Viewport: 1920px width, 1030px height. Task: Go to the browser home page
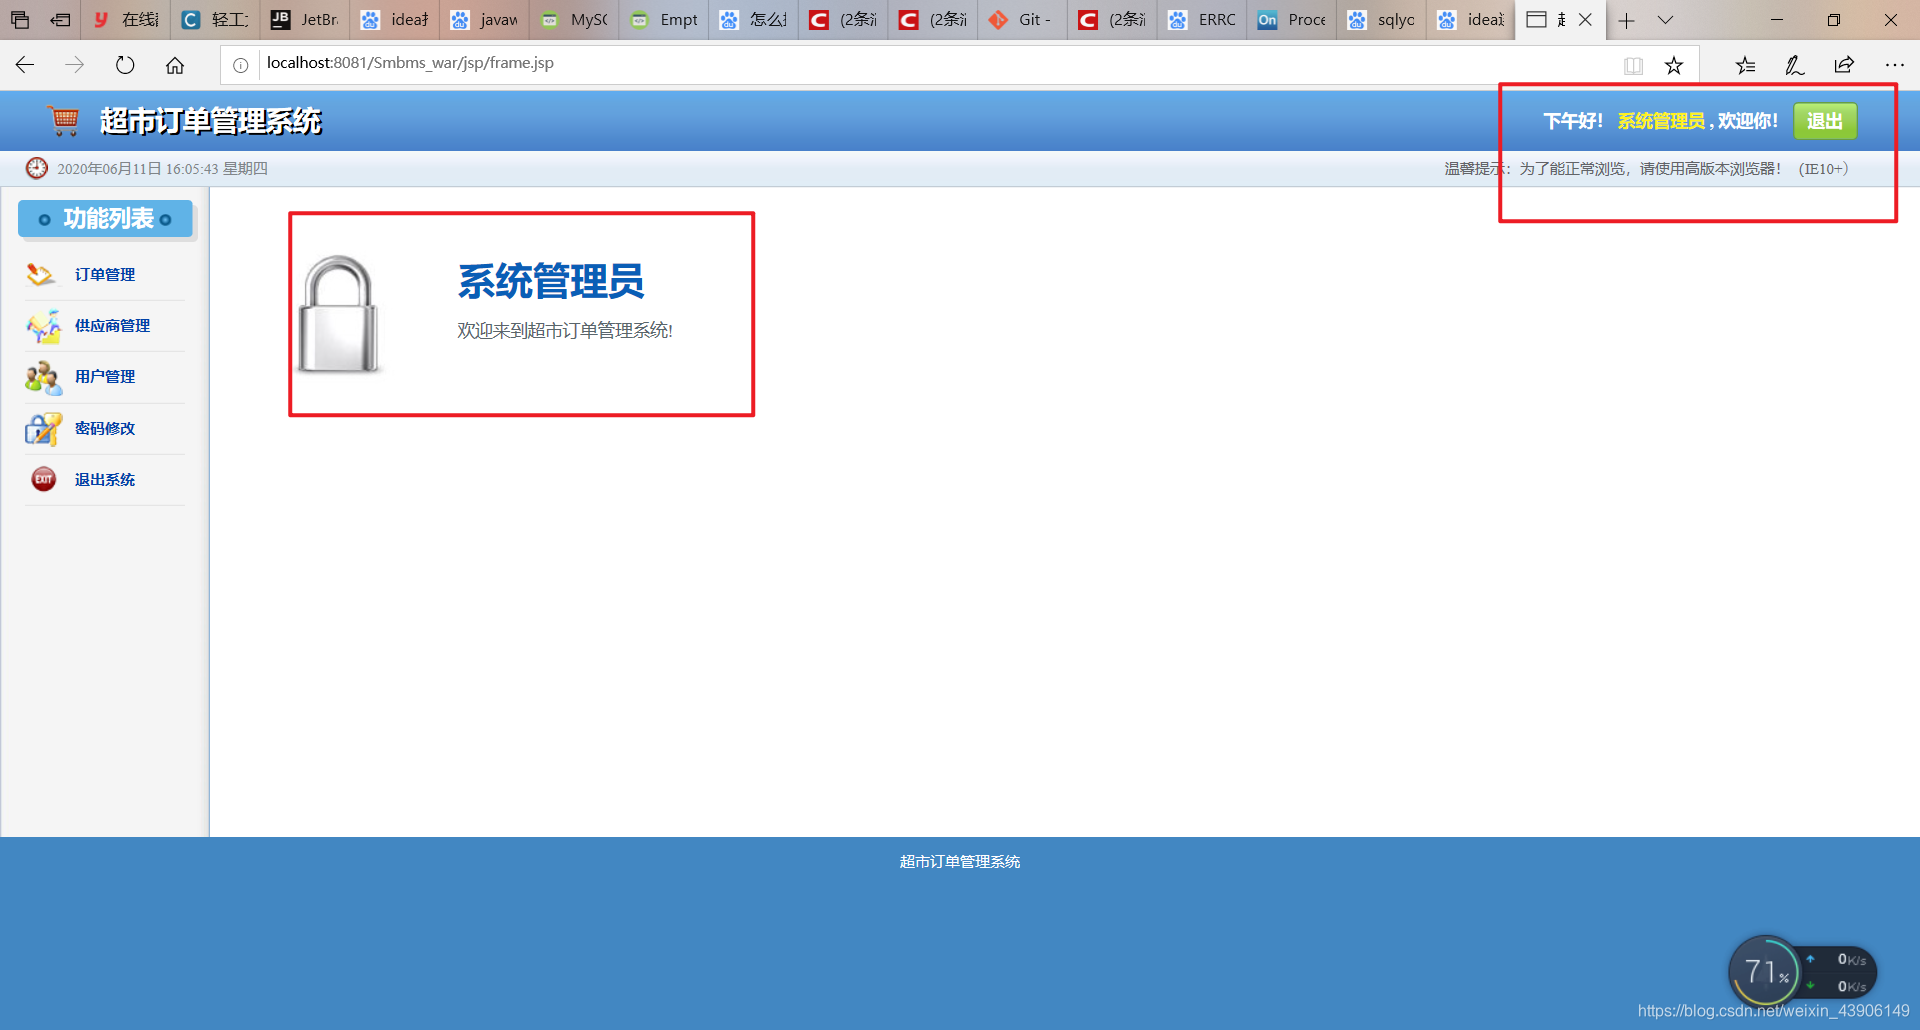click(x=175, y=65)
